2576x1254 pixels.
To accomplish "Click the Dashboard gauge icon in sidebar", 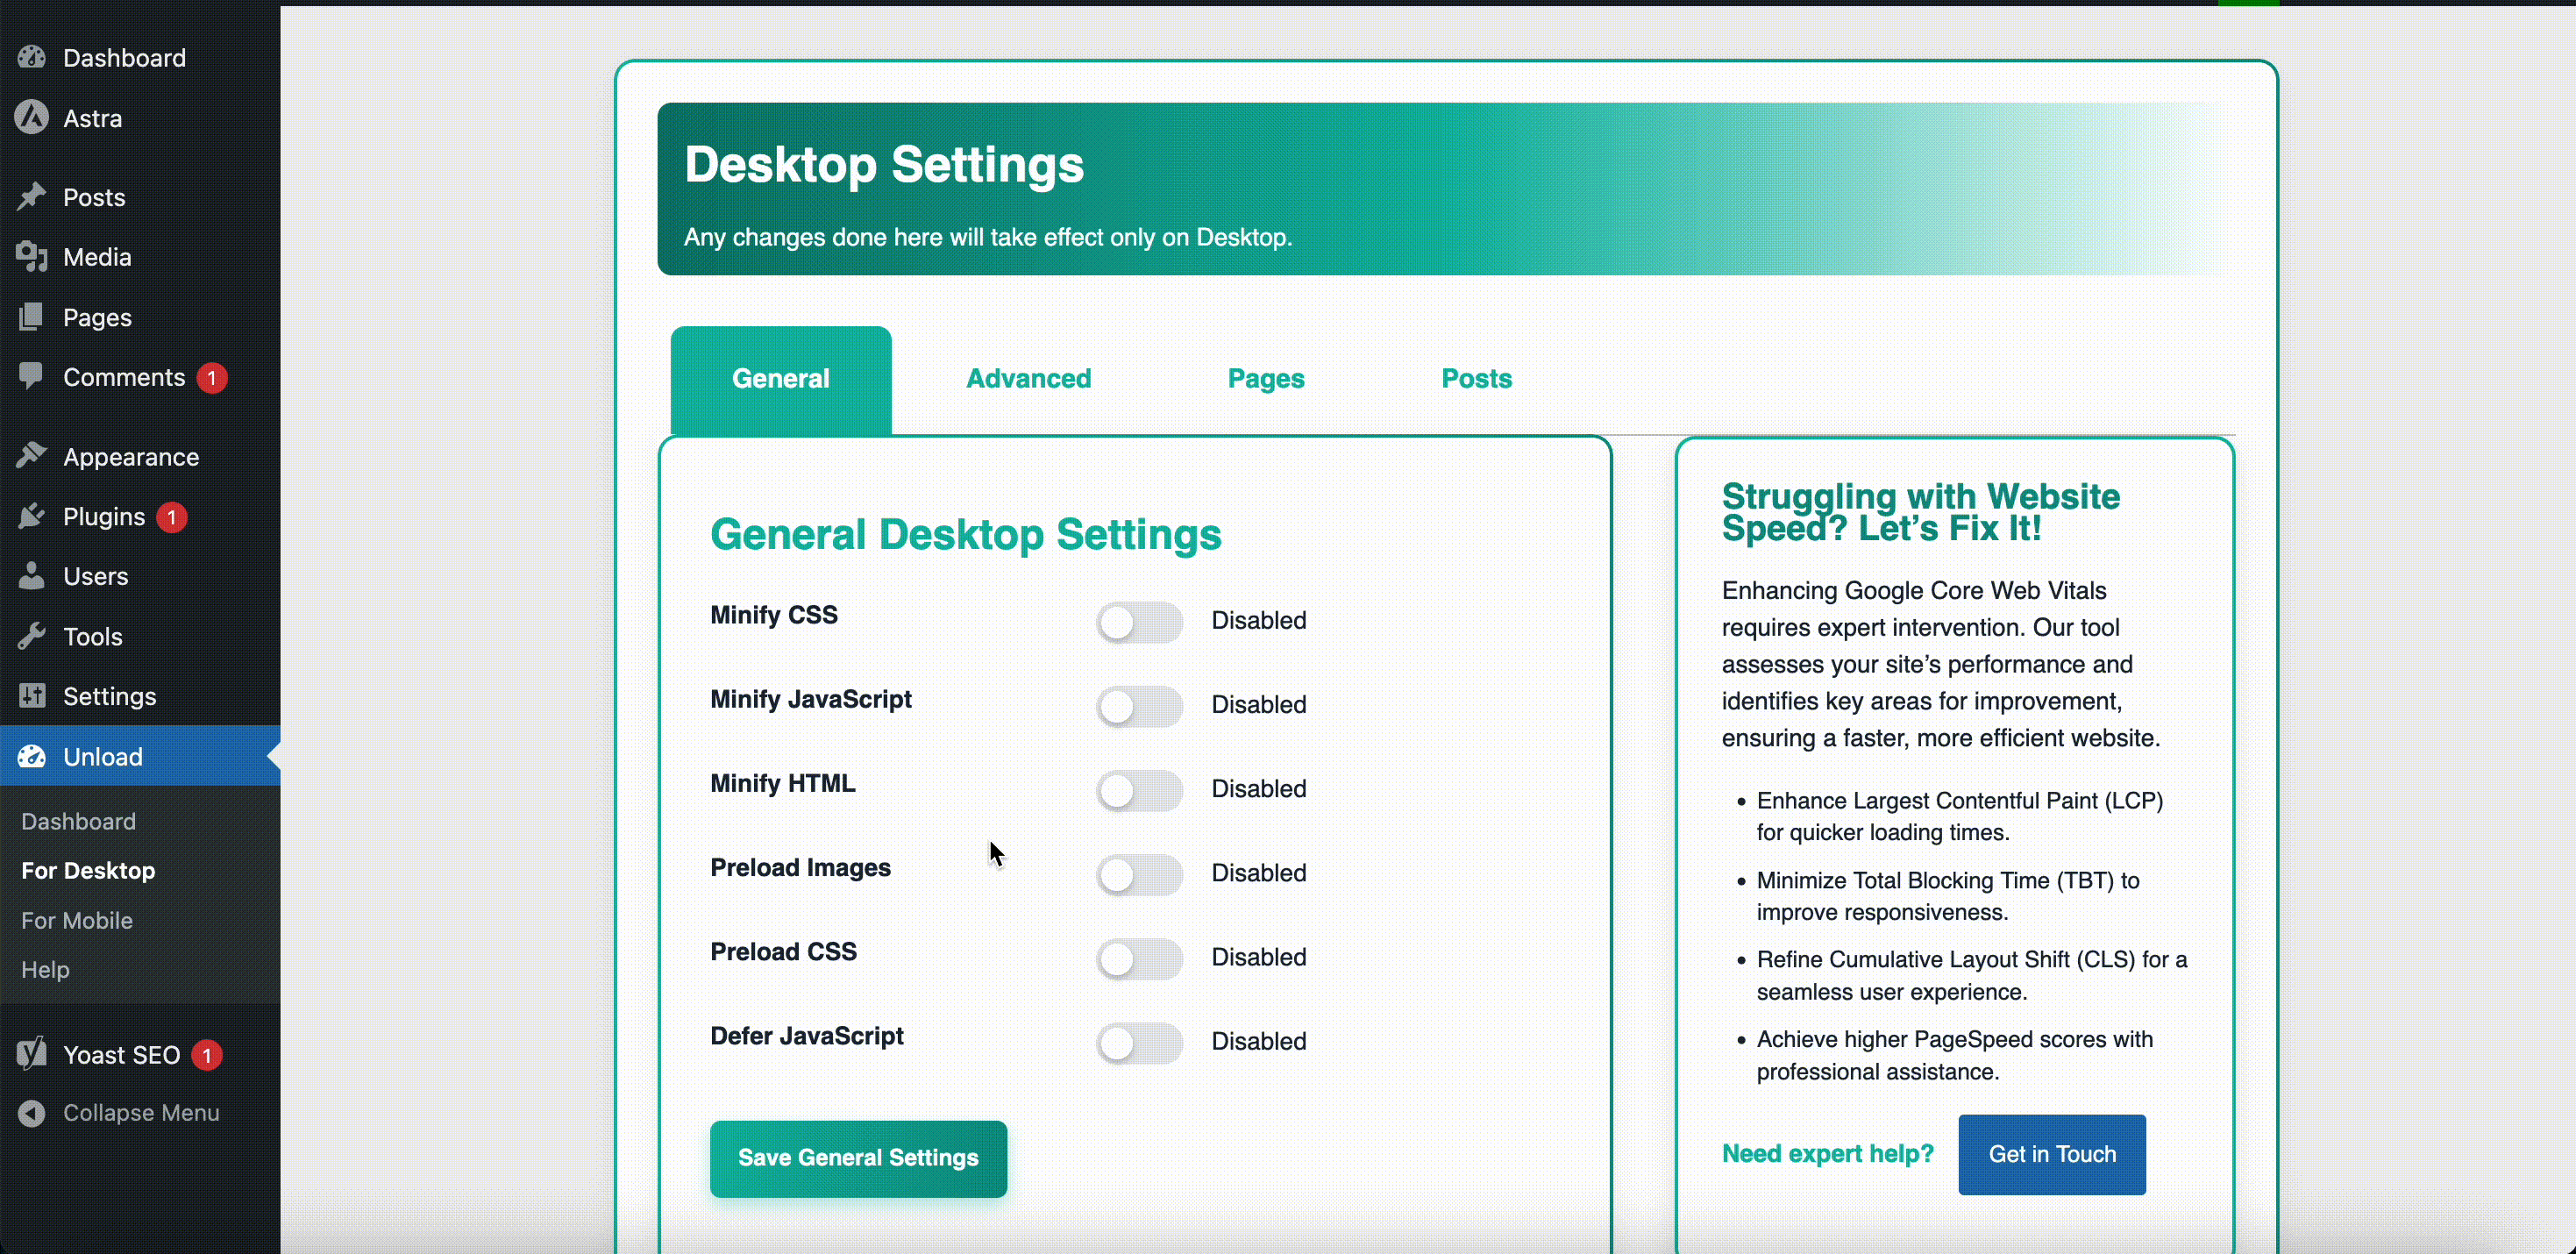I will coord(32,57).
